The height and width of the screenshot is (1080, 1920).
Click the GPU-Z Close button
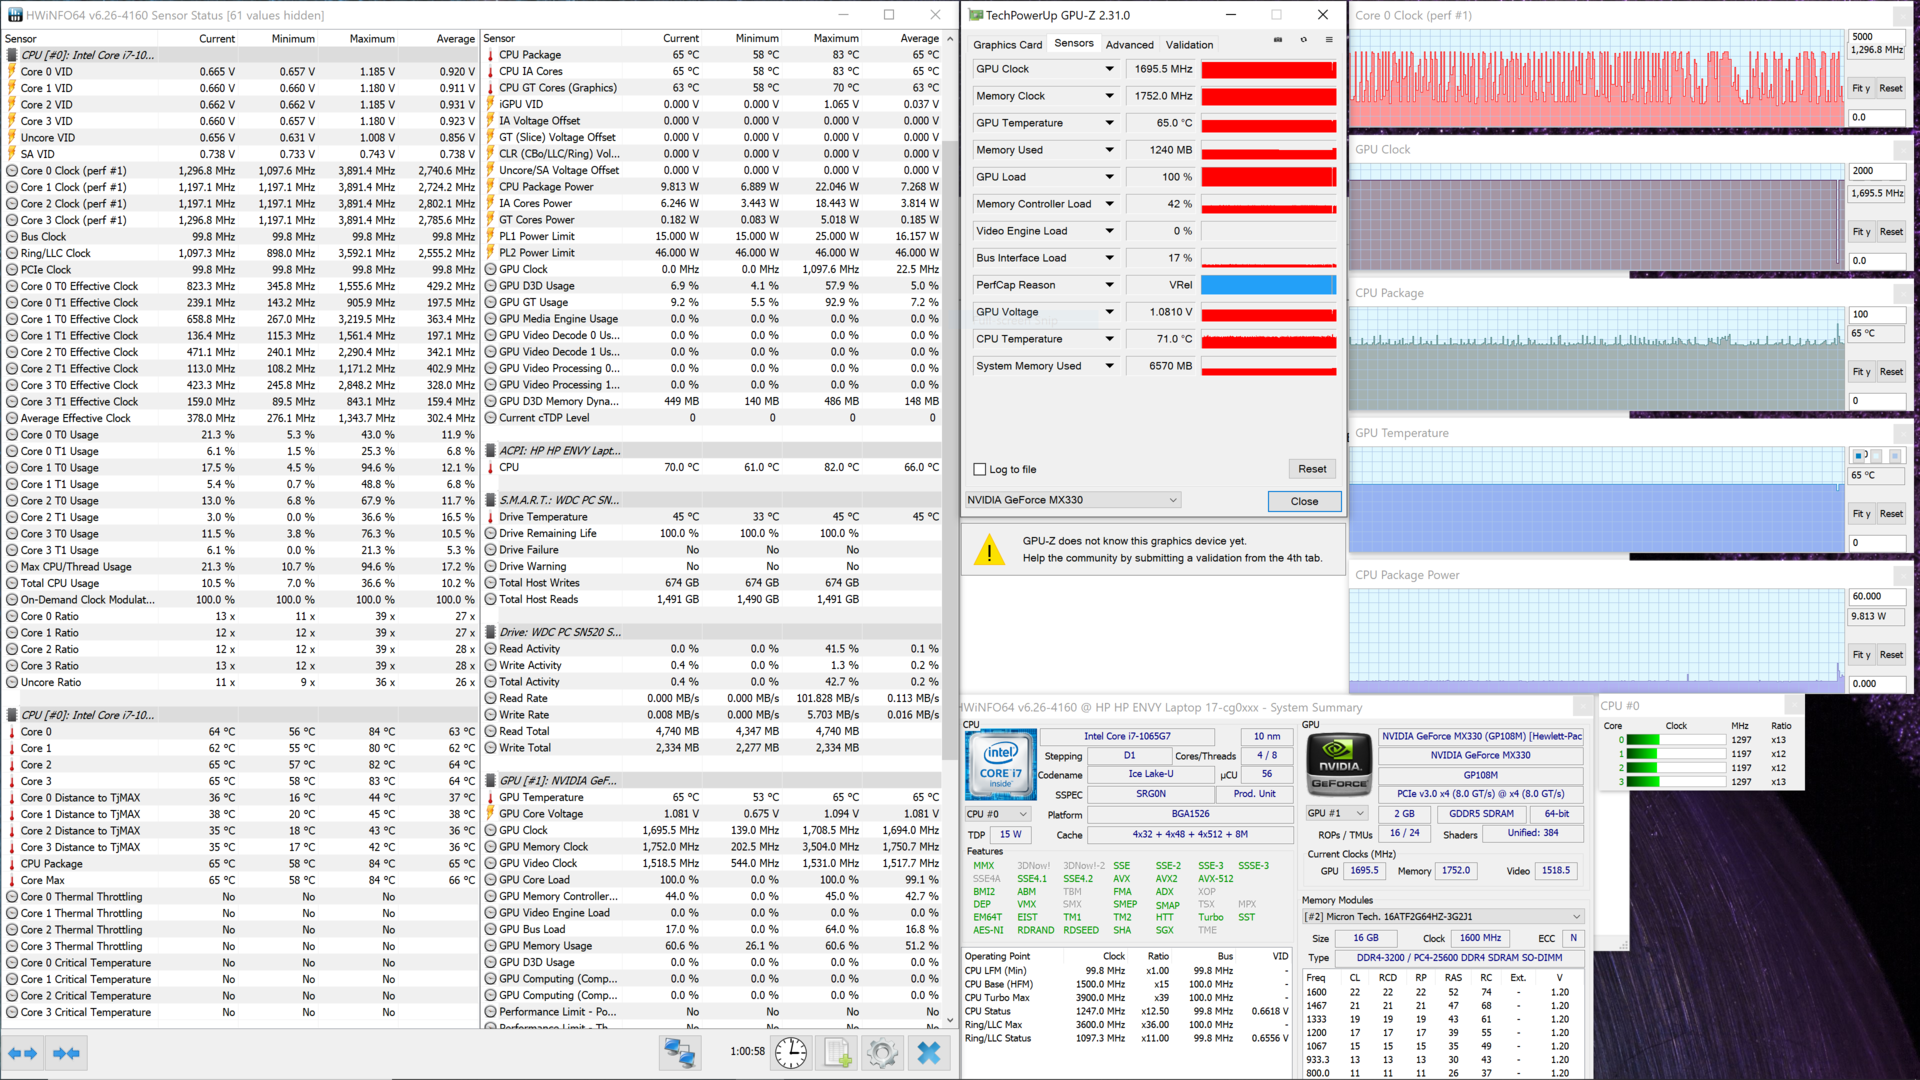1304,502
